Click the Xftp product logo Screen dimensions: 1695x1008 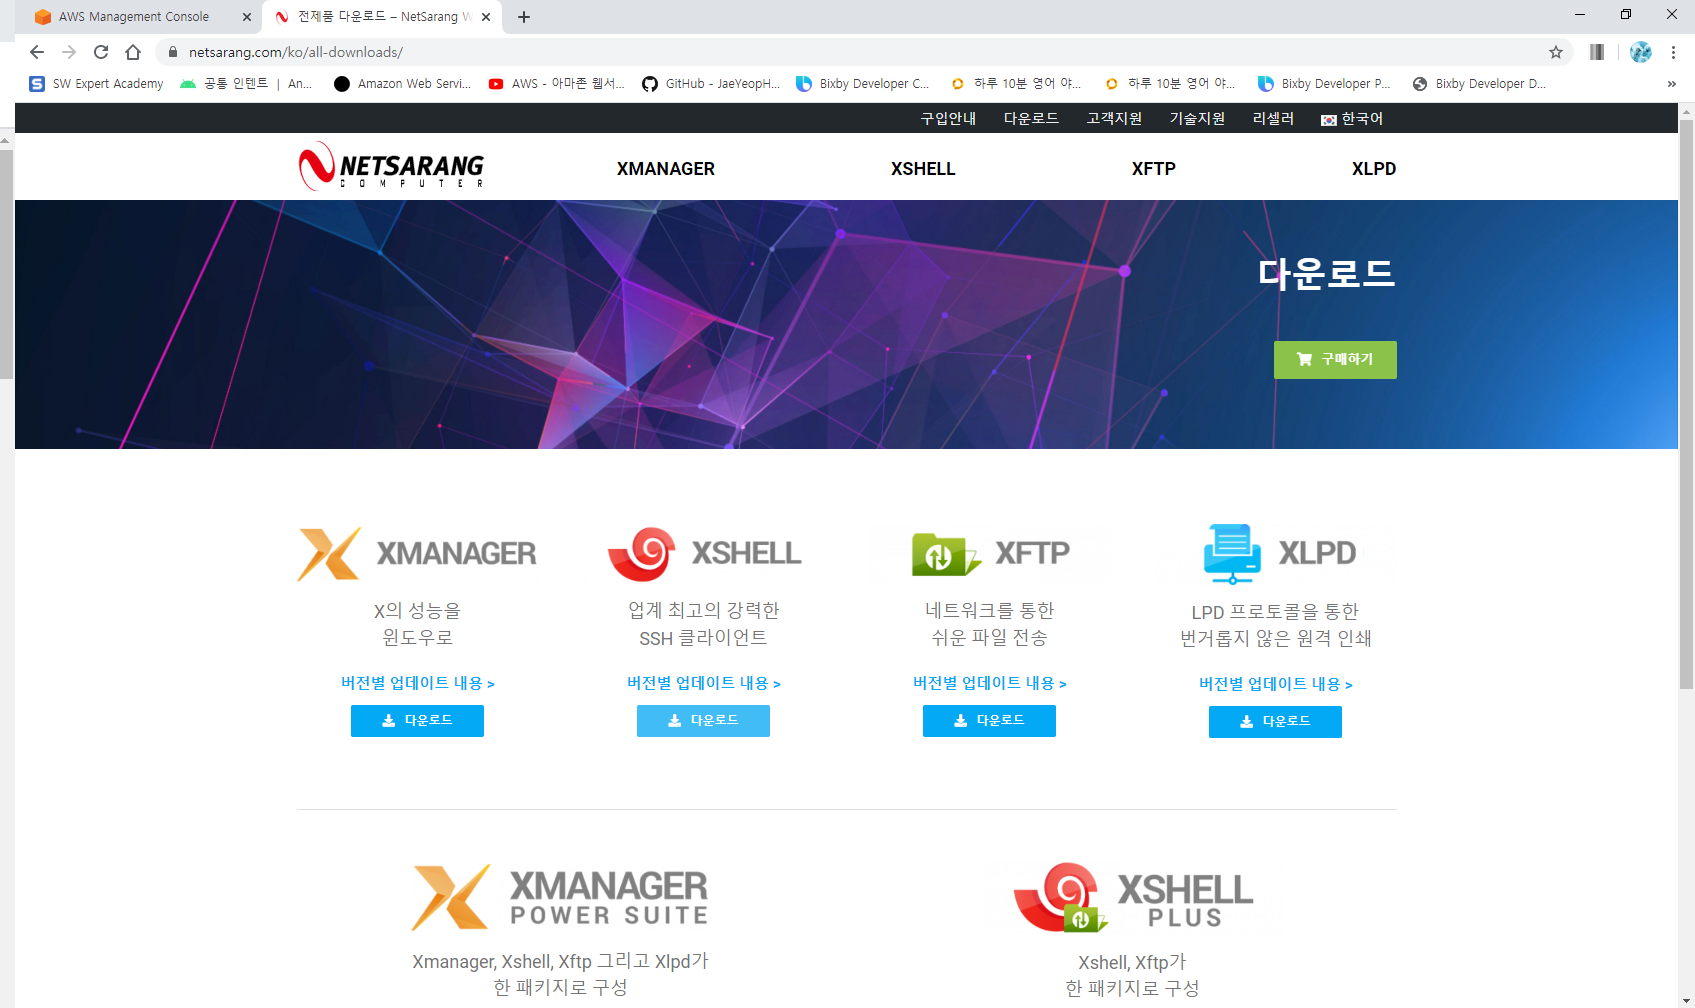(x=990, y=553)
